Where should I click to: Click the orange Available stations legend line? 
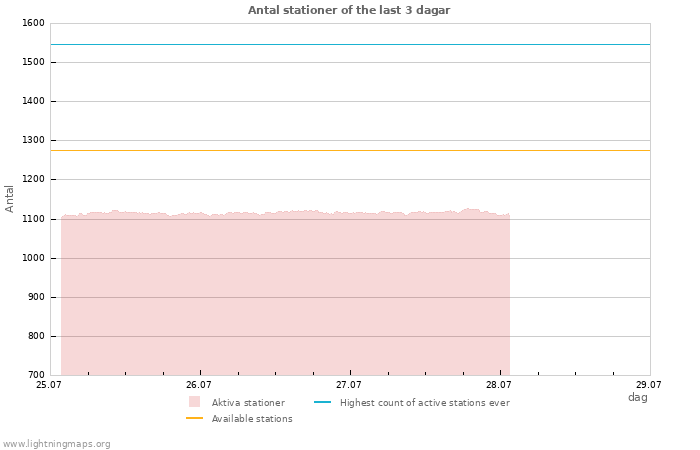(x=194, y=418)
